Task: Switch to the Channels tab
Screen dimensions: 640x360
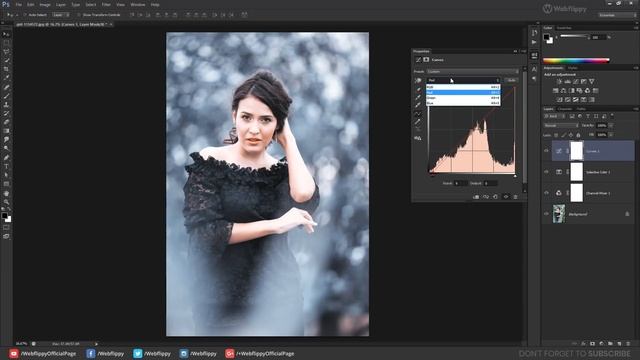Action: click(x=565, y=109)
